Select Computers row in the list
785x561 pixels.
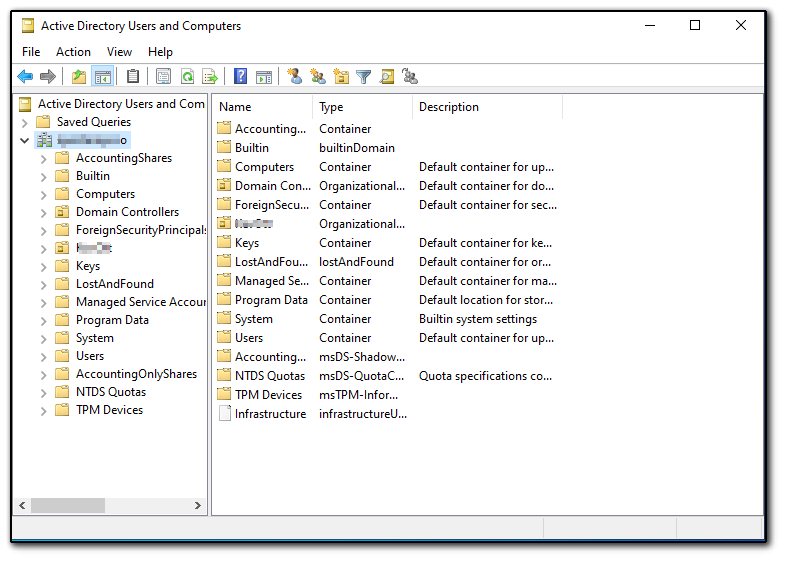click(x=387, y=167)
